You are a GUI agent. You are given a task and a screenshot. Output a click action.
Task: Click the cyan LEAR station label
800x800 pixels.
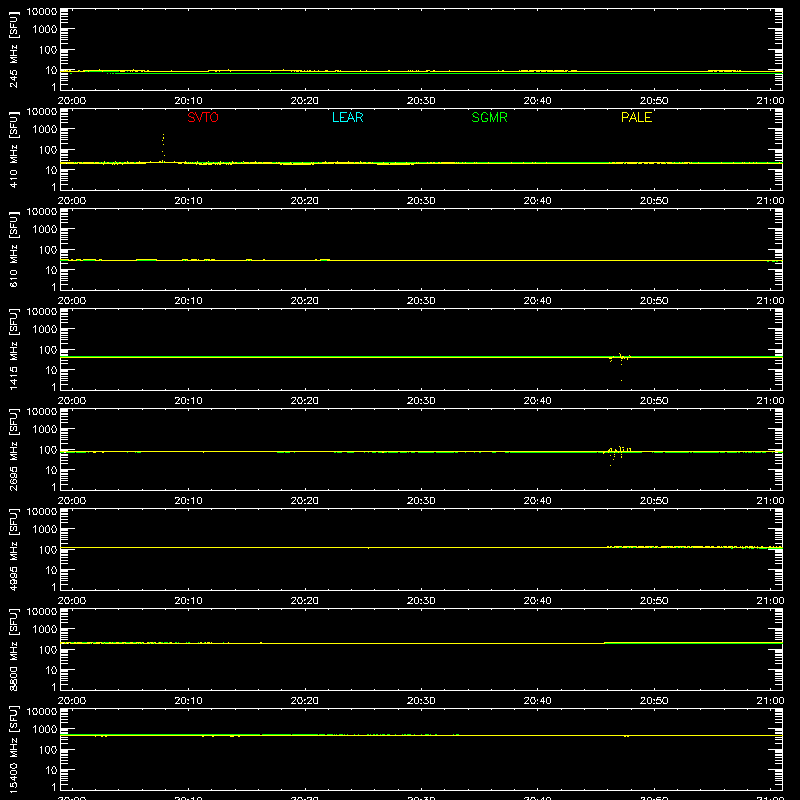click(347, 117)
